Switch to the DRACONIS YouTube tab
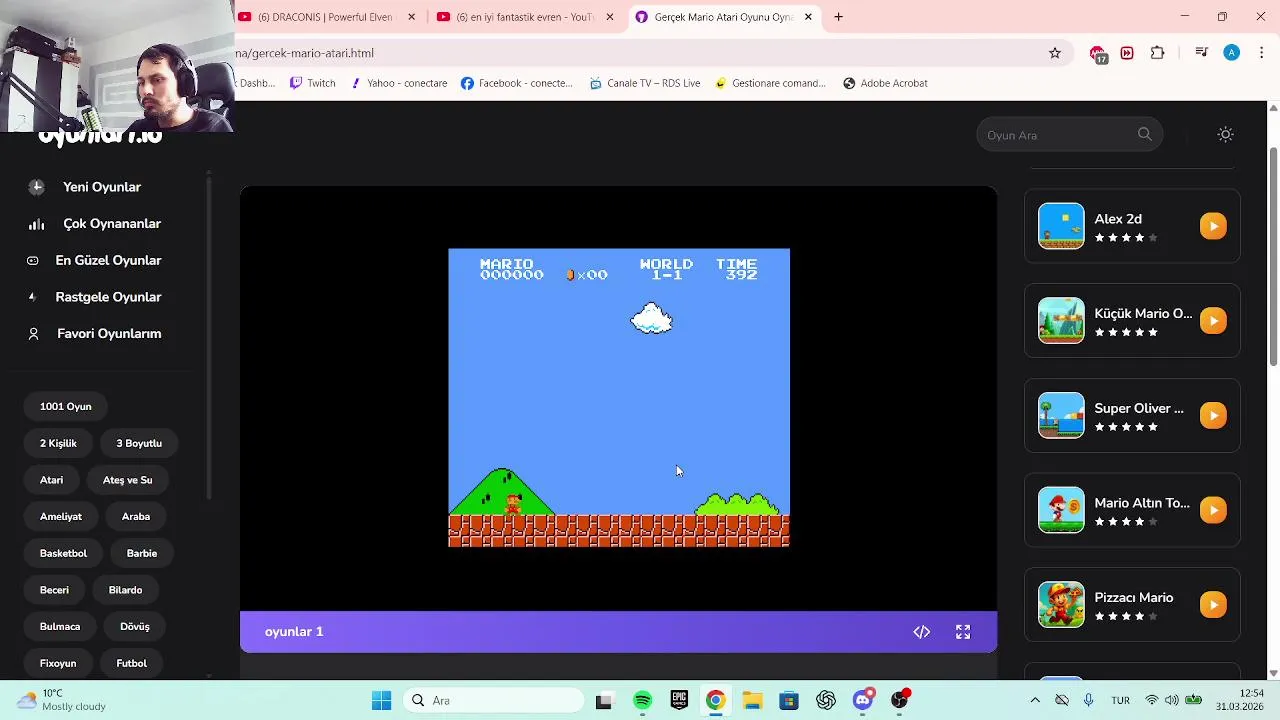The image size is (1280, 720). coord(325,17)
